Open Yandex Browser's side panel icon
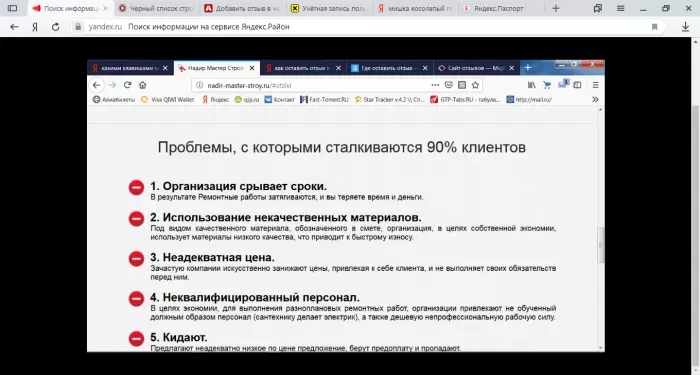Viewport: 700px width, 375px height. [12, 8]
